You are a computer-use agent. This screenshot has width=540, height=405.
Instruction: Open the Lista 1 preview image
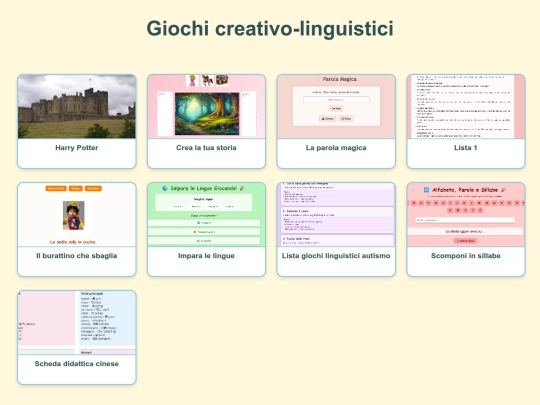pos(466,107)
